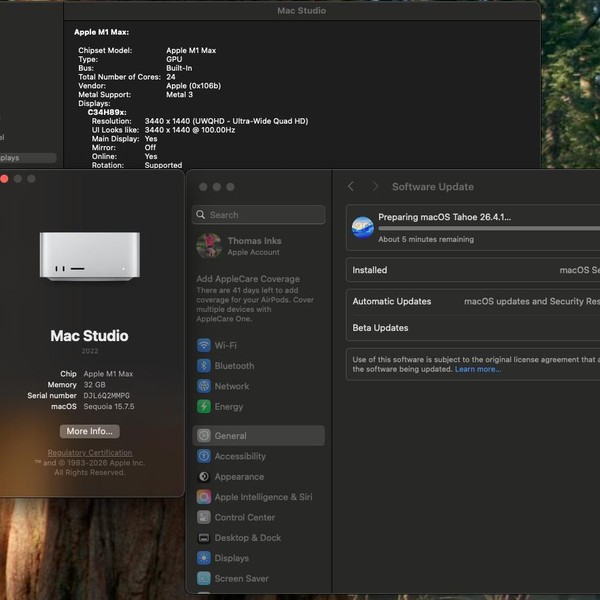The height and width of the screenshot is (600, 600).
Task: Click the Appearance icon in sidebar
Action: pos(204,476)
